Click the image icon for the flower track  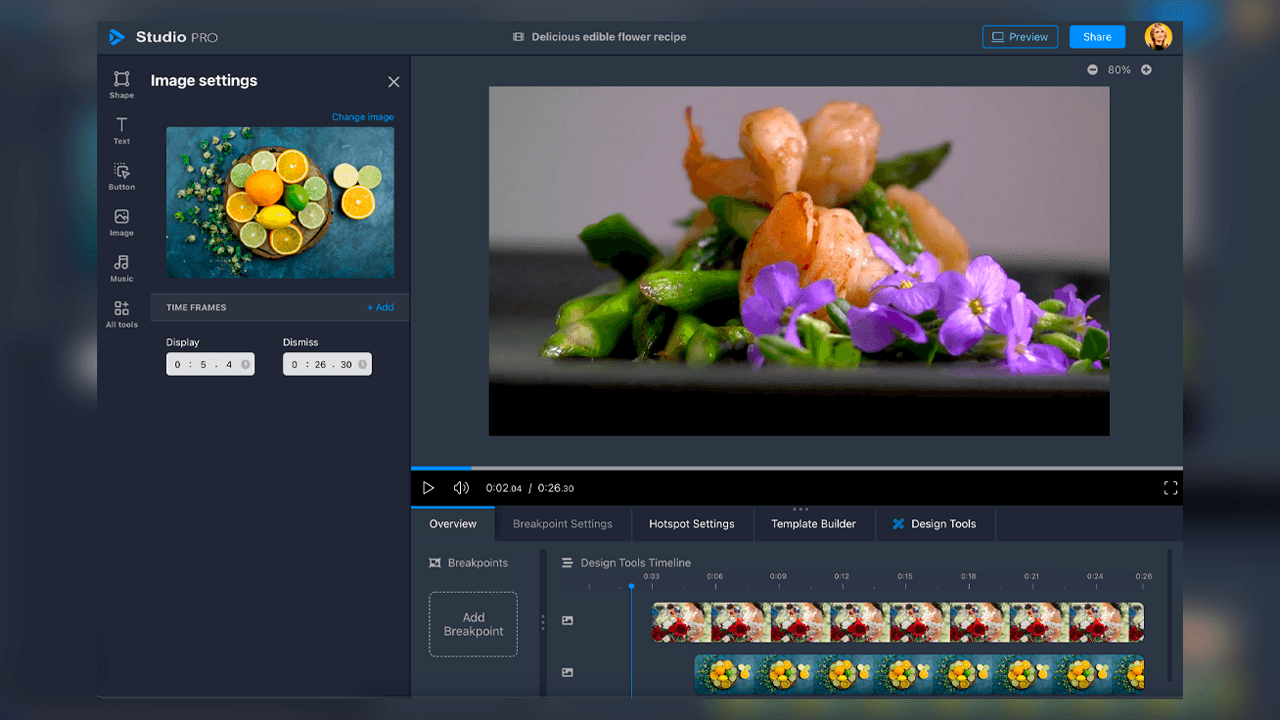[568, 621]
